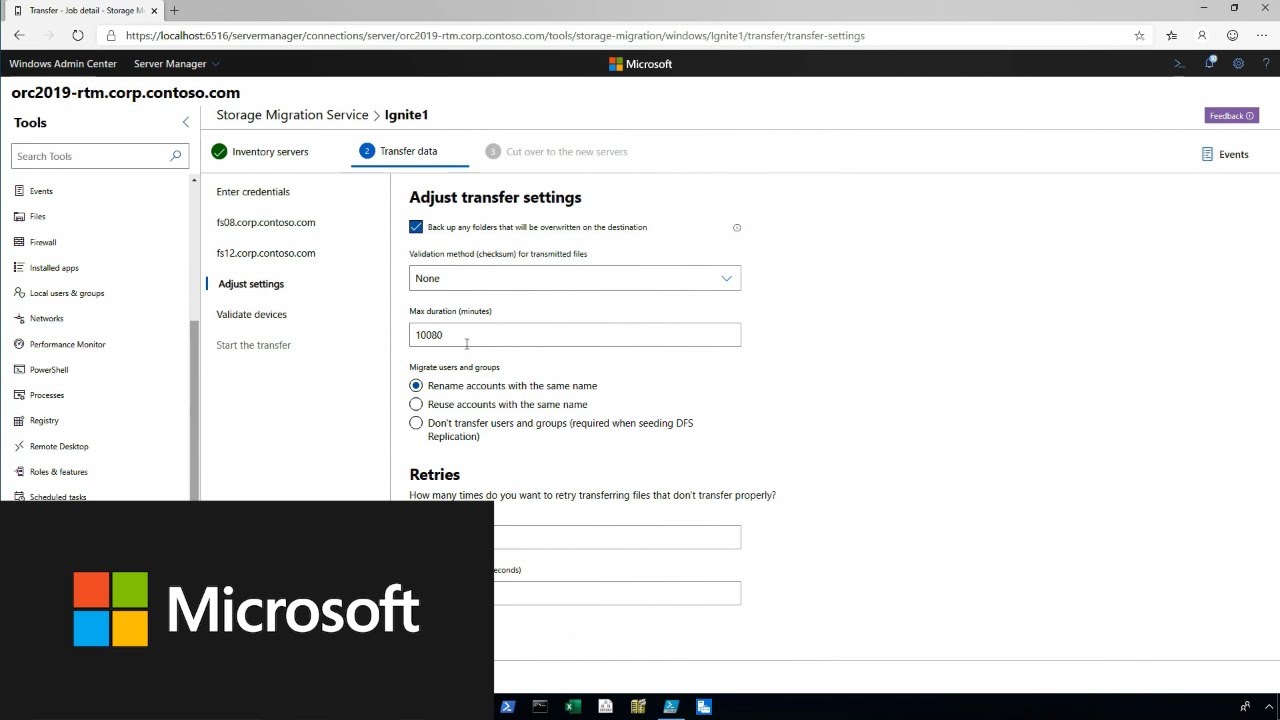Viewport: 1280px width, 720px height.
Task: Click the Max duration field showing 10080
Action: (575, 335)
